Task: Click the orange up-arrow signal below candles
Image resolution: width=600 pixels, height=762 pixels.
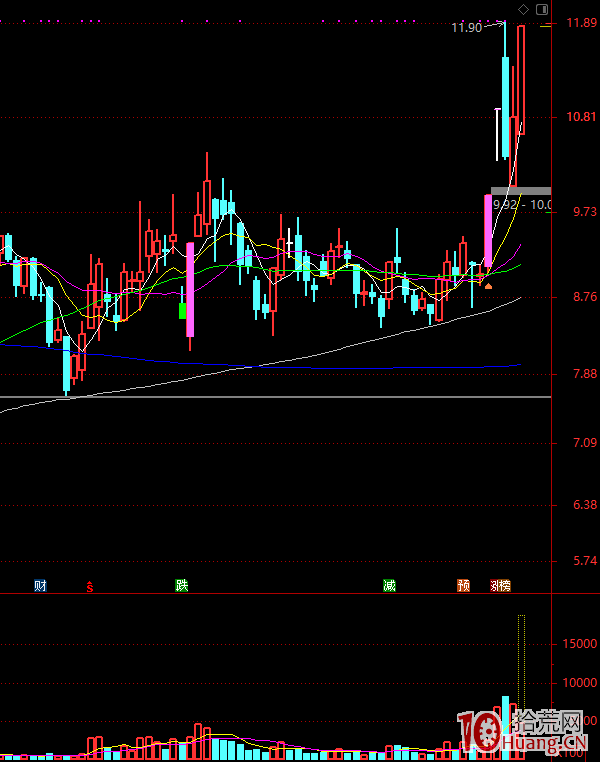Action: coord(488,286)
